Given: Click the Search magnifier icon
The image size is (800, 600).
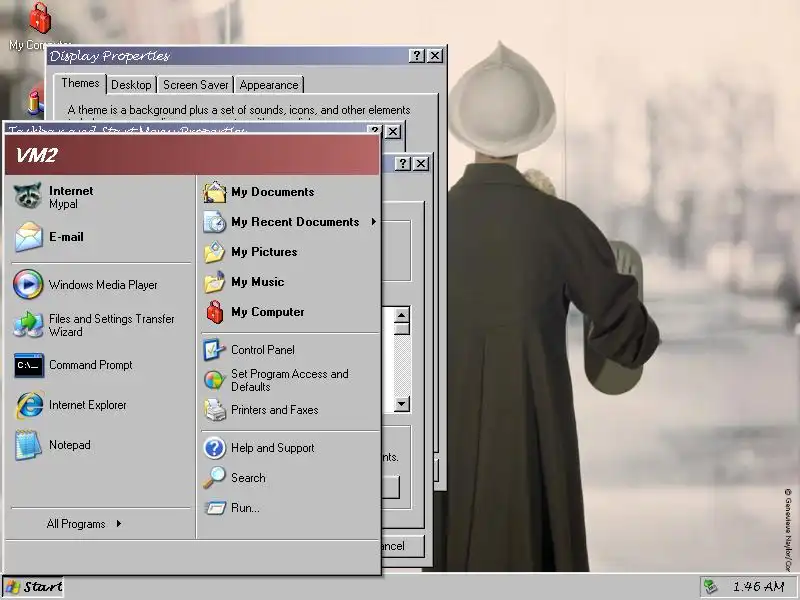Looking at the screenshot, I should point(214,478).
